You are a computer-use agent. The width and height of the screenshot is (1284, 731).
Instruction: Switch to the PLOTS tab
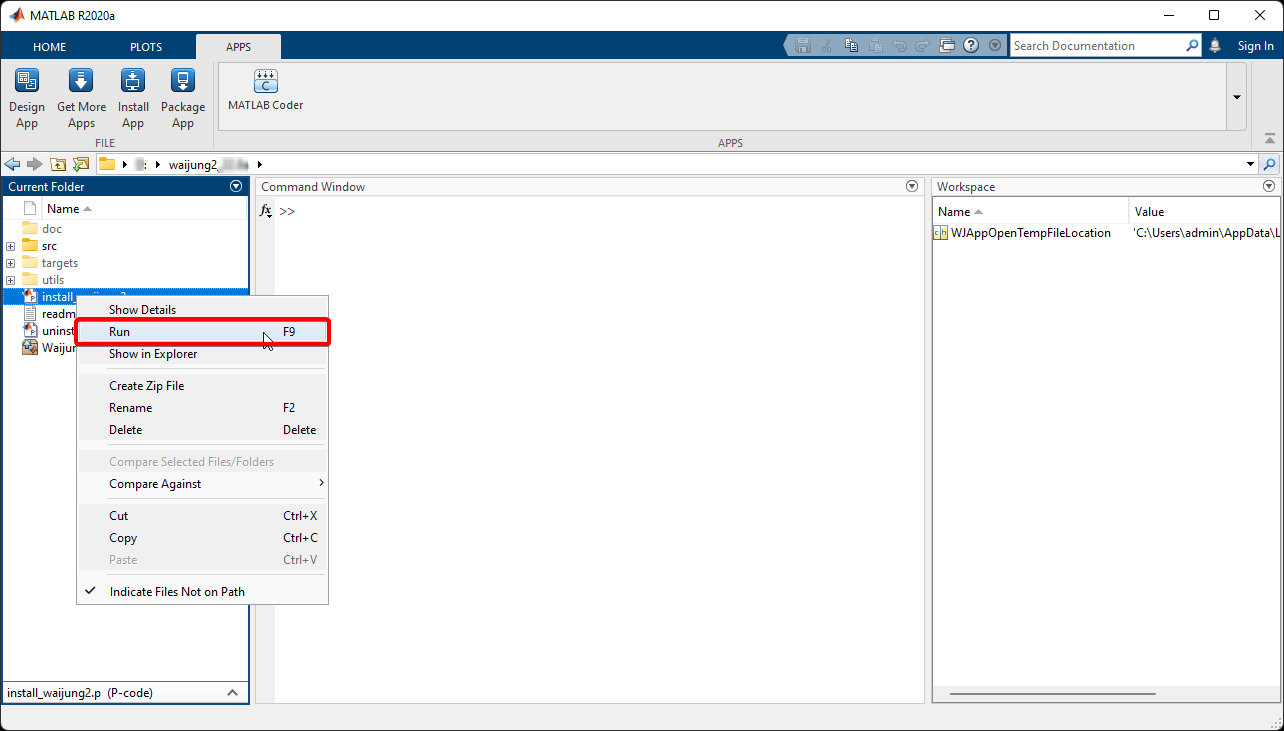(146, 47)
